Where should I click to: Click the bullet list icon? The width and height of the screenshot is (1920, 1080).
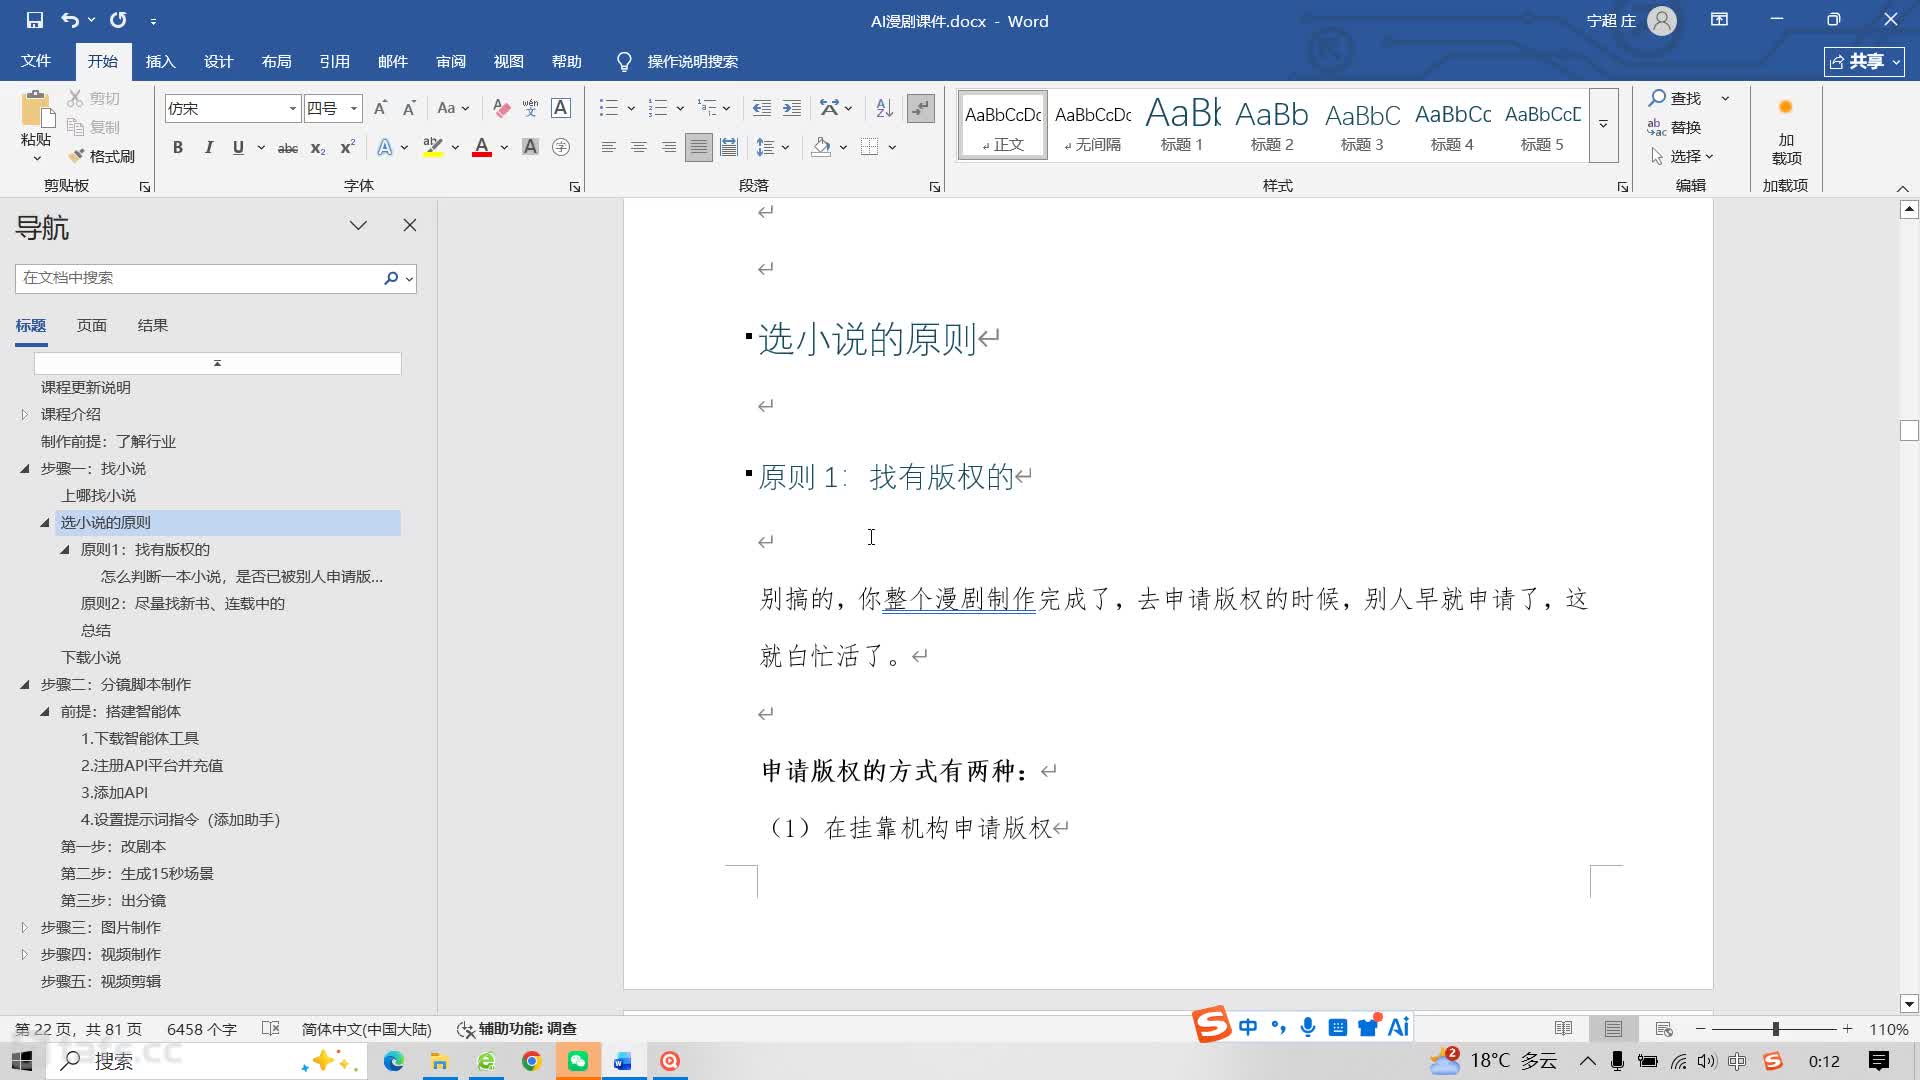pyautogui.click(x=608, y=108)
